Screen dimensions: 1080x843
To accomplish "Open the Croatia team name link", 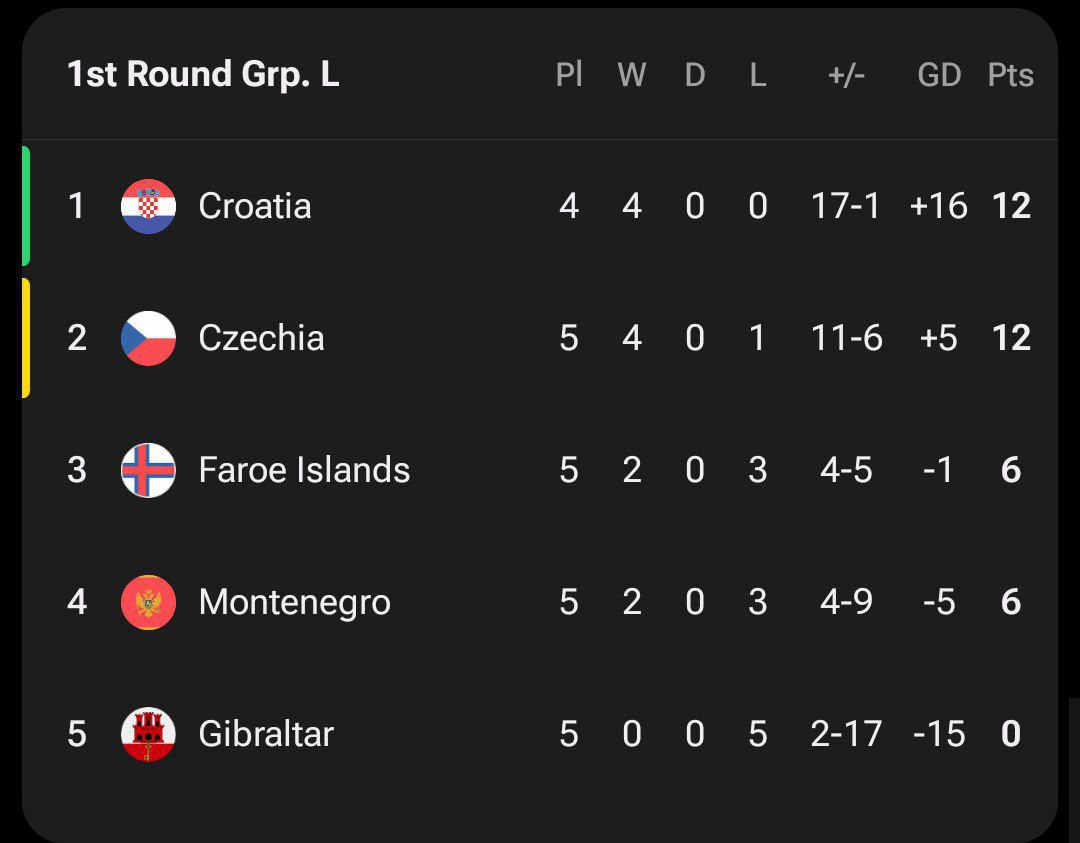I will point(254,206).
